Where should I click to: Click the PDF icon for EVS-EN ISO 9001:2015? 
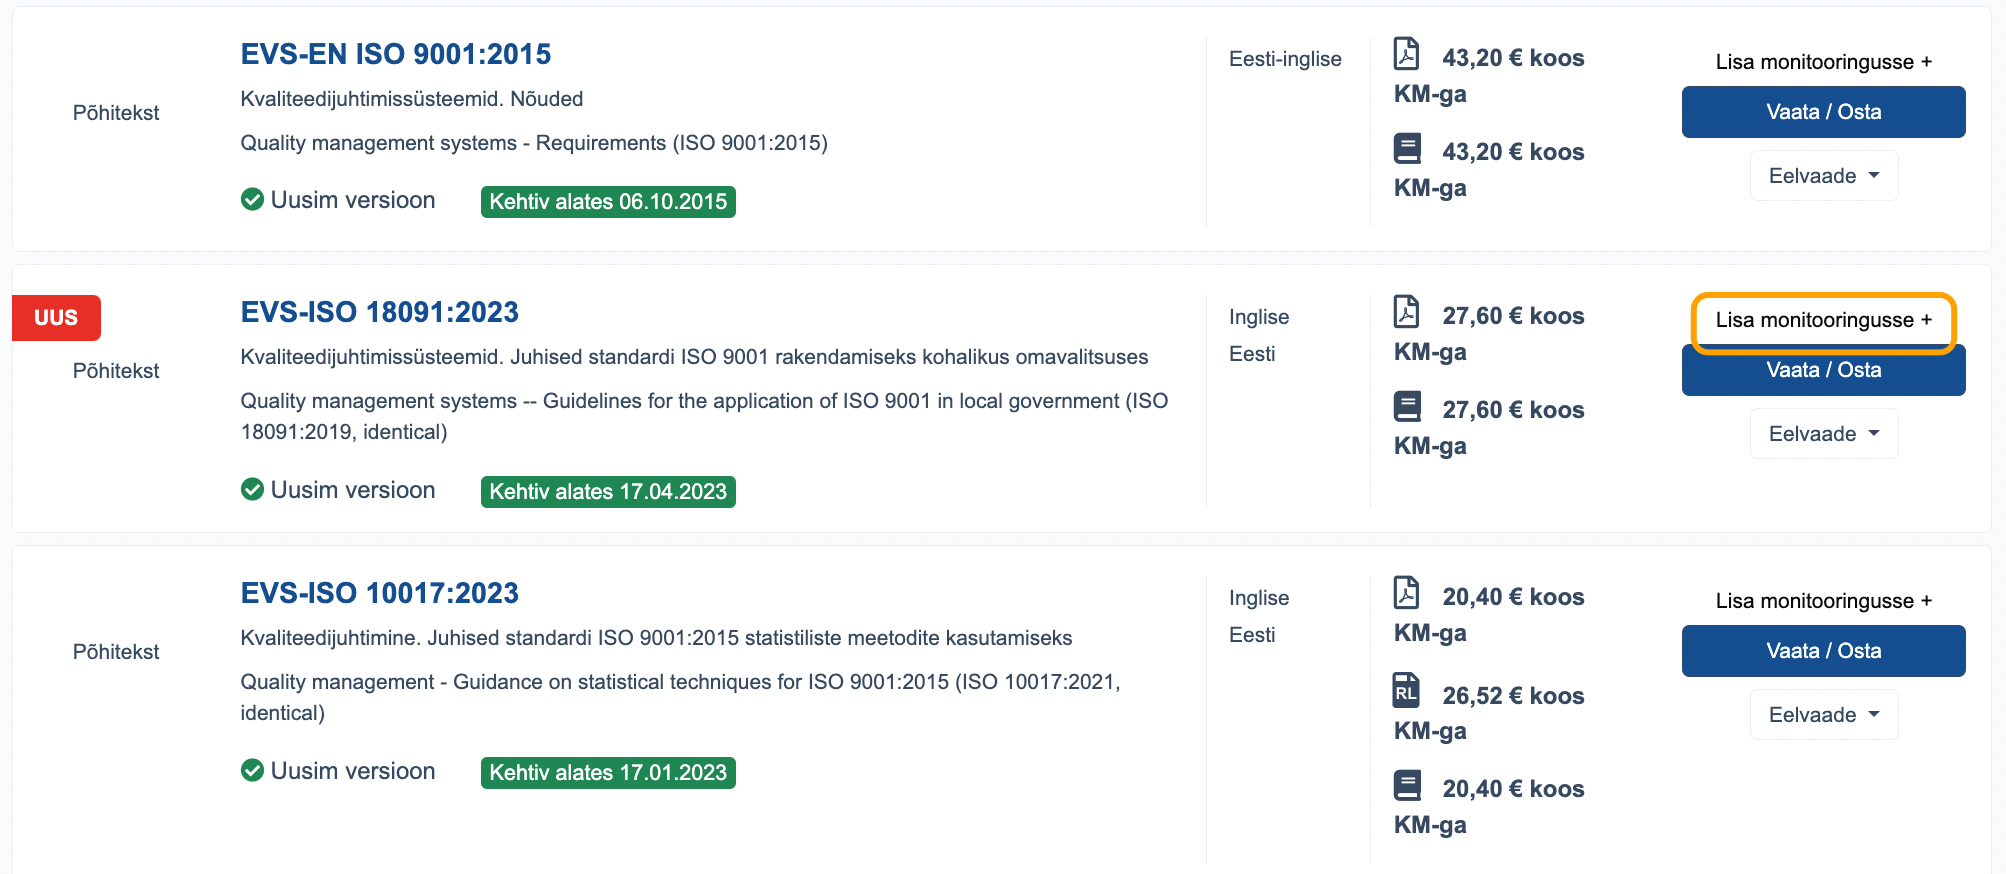pyautogui.click(x=1406, y=54)
